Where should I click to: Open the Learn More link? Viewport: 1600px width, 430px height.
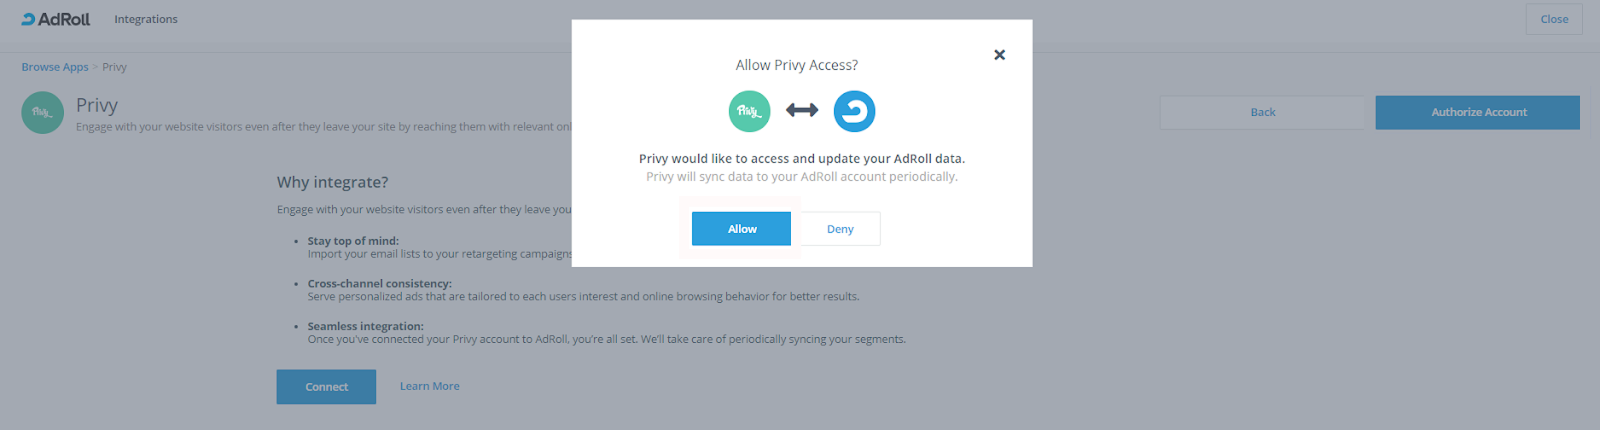(430, 386)
